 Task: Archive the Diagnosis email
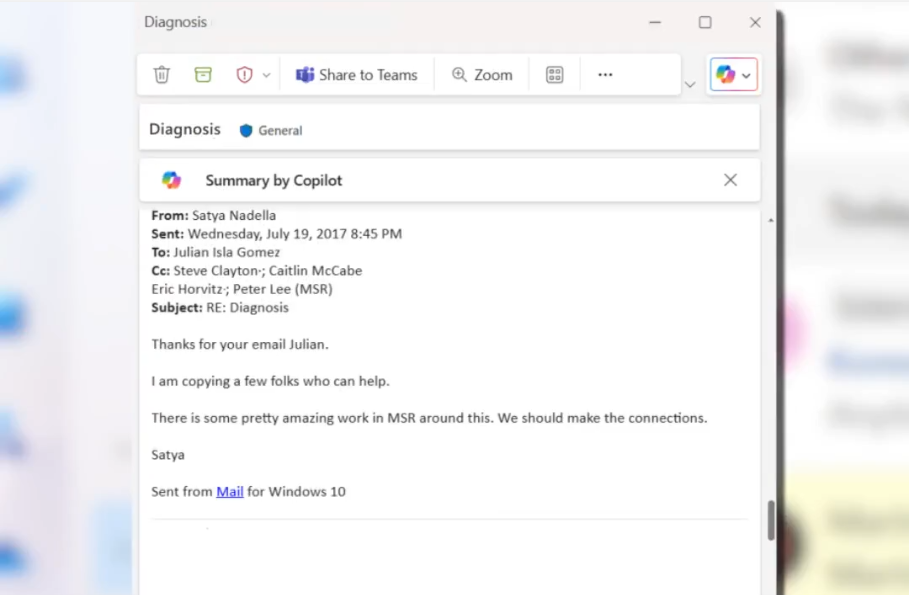[x=203, y=74]
